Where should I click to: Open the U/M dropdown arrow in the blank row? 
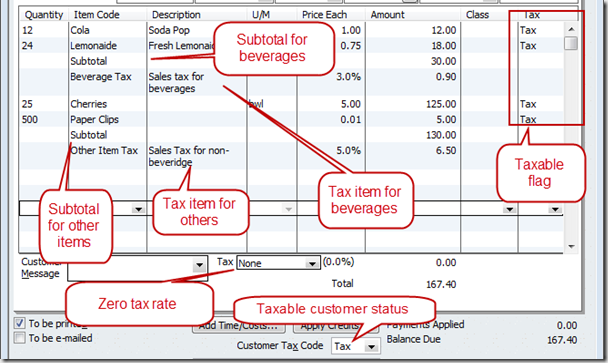click(x=288, y=209)
